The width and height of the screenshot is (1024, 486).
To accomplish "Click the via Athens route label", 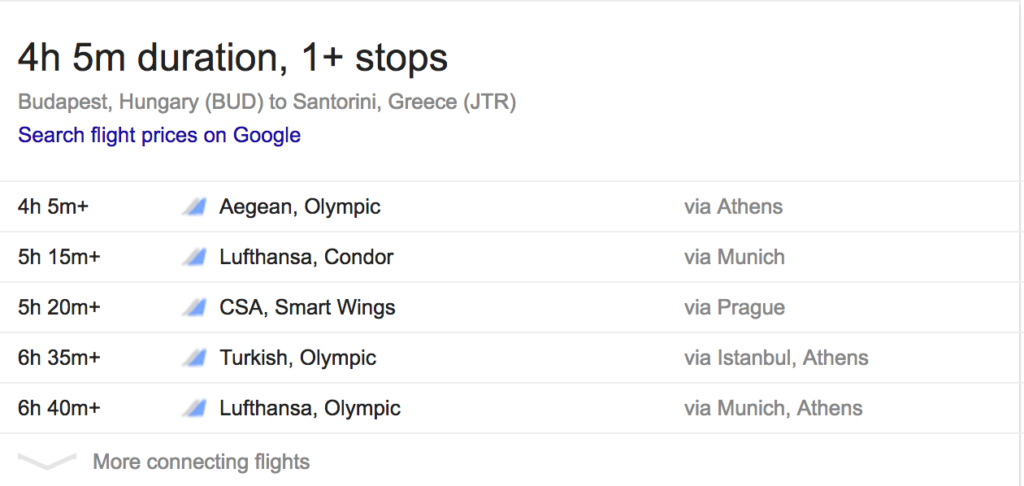I will coord(733,207).
